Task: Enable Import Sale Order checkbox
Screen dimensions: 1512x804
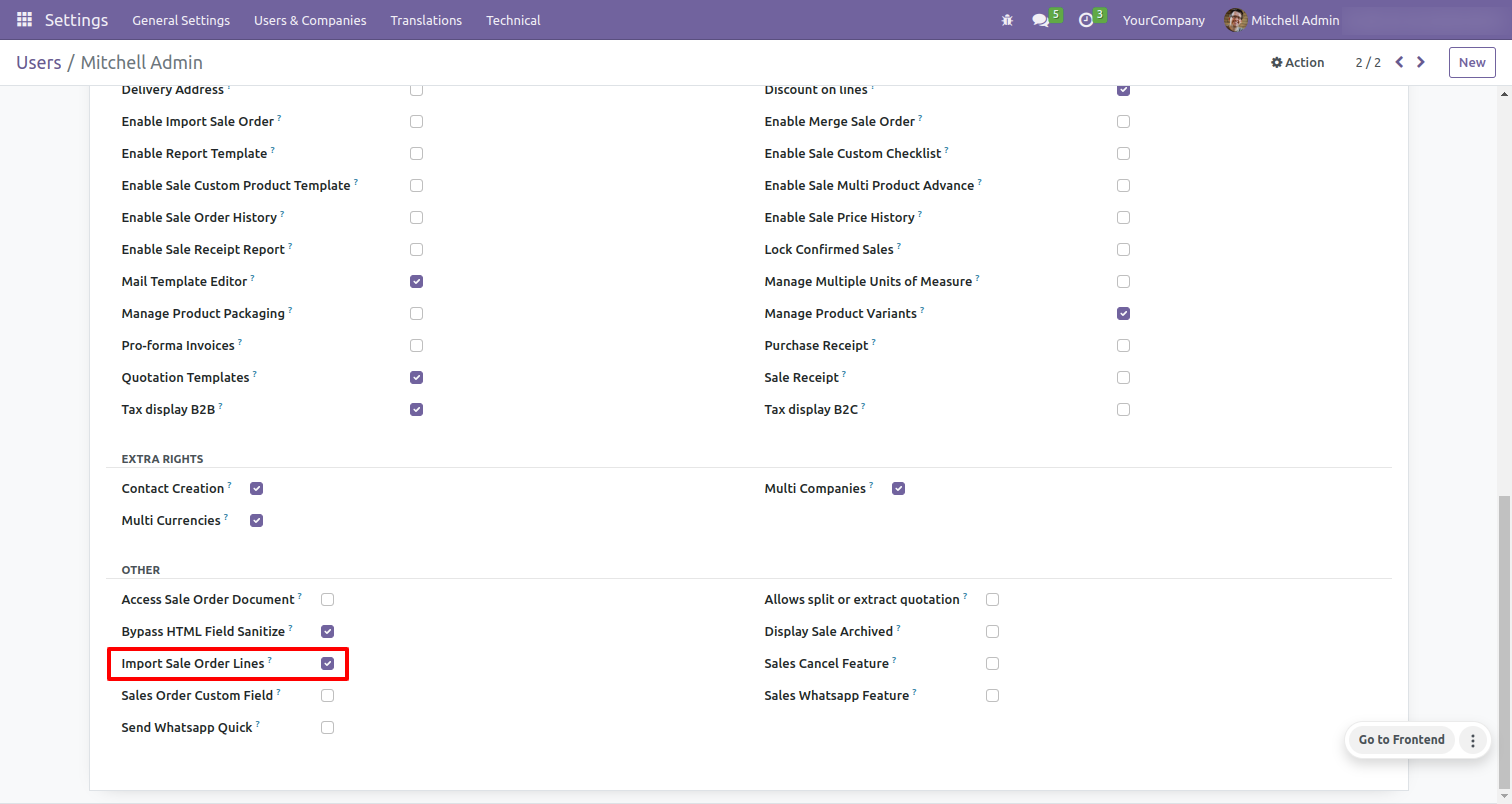Action: 416,121
